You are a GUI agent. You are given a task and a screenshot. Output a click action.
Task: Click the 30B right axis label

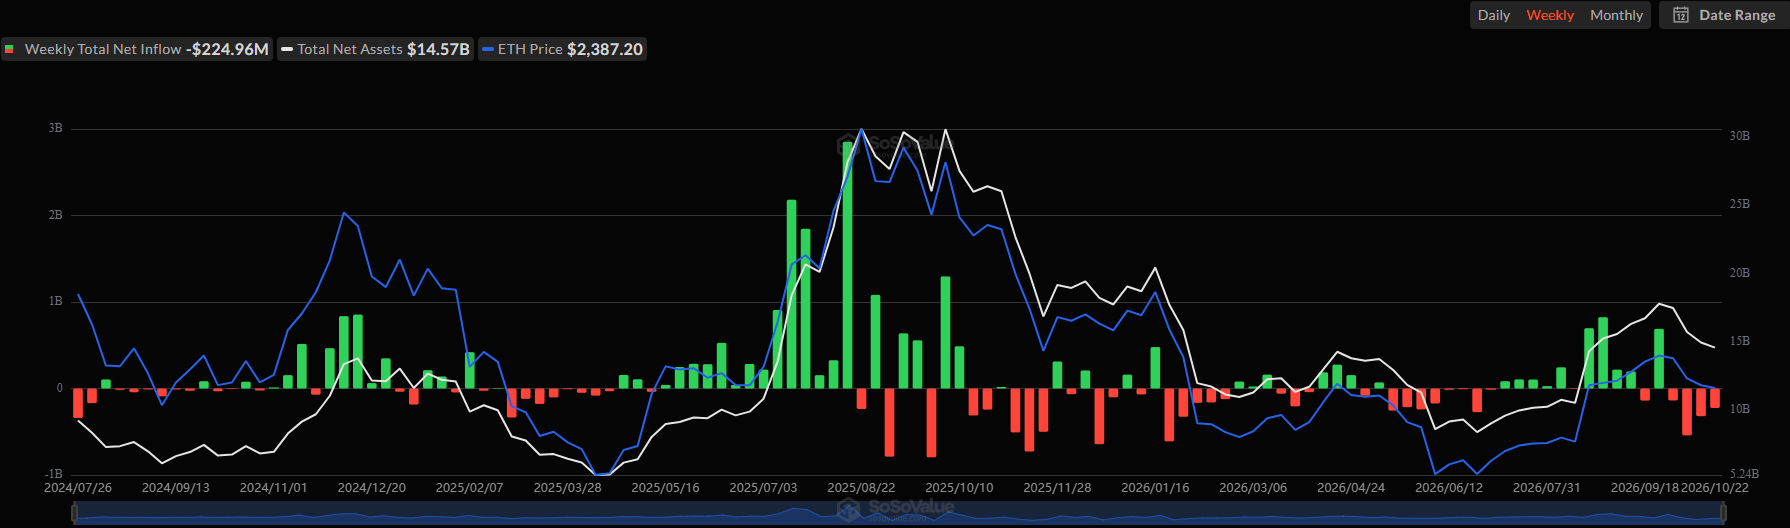point(1740,136)
